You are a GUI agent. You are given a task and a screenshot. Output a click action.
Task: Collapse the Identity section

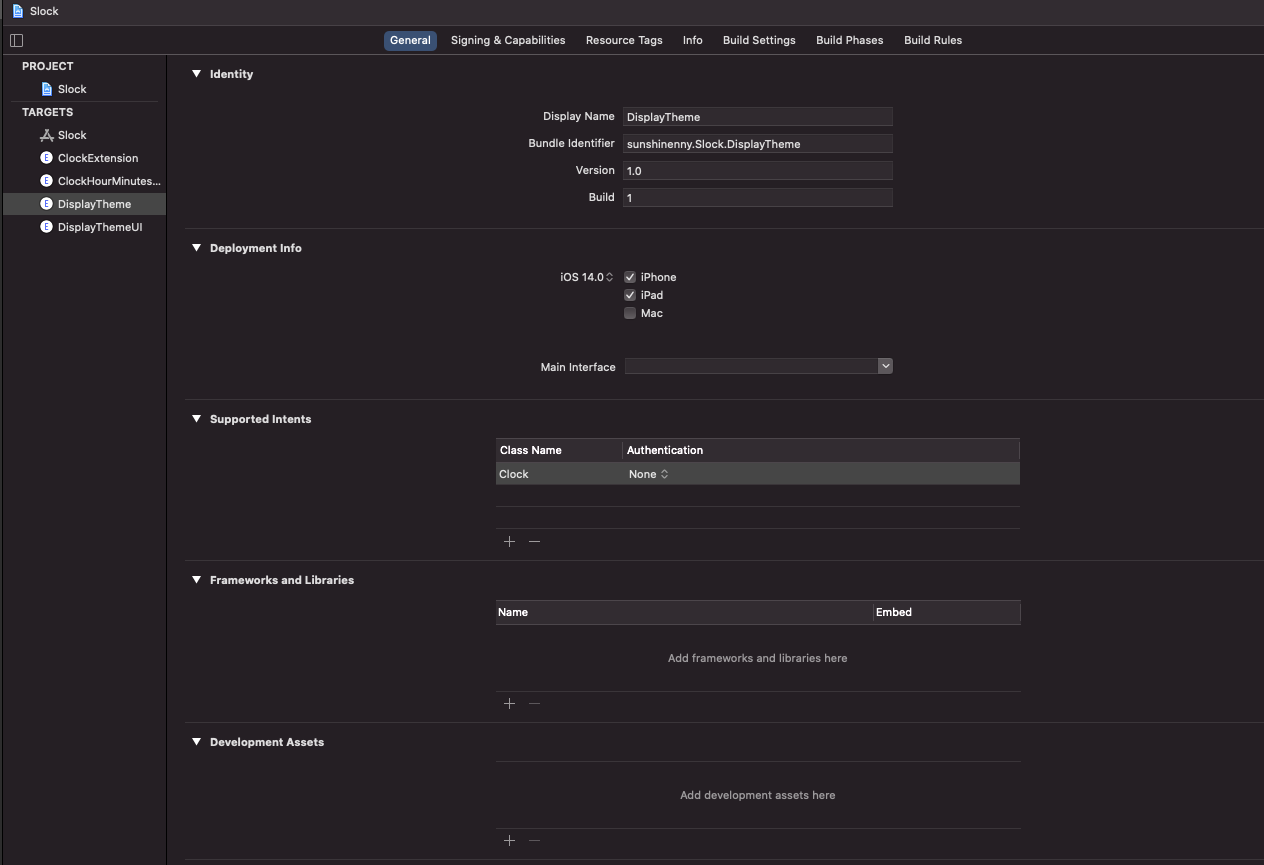coord(196,74)
